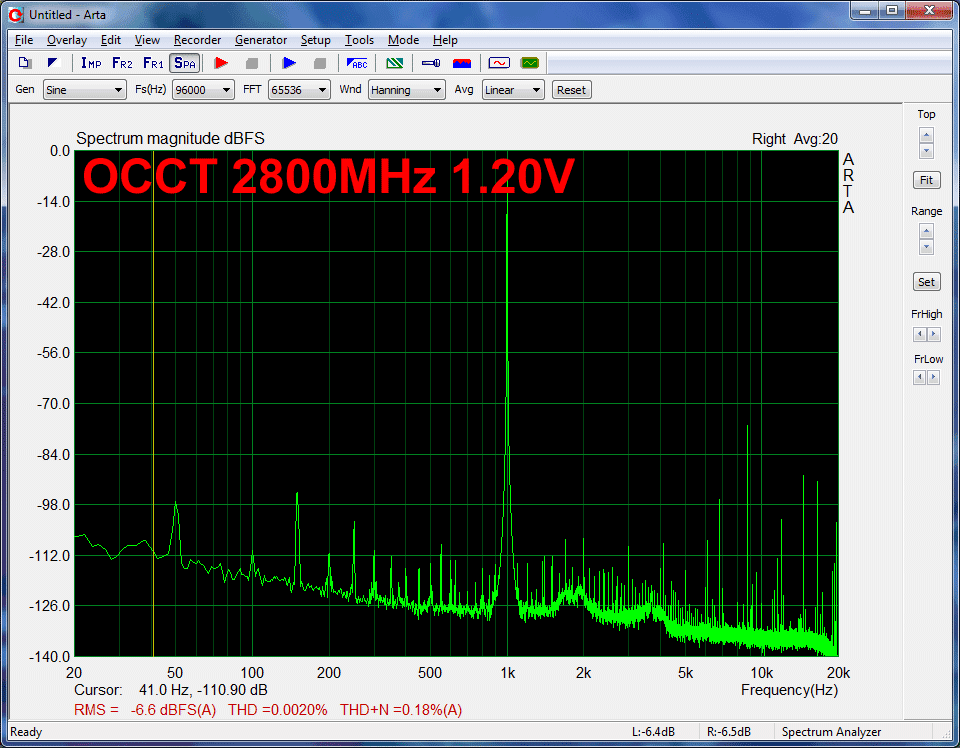Open the Edit menu
Image resolution: width=960 pixels, height=748 pixels.
pyautogui.click(x=111, y=40)
